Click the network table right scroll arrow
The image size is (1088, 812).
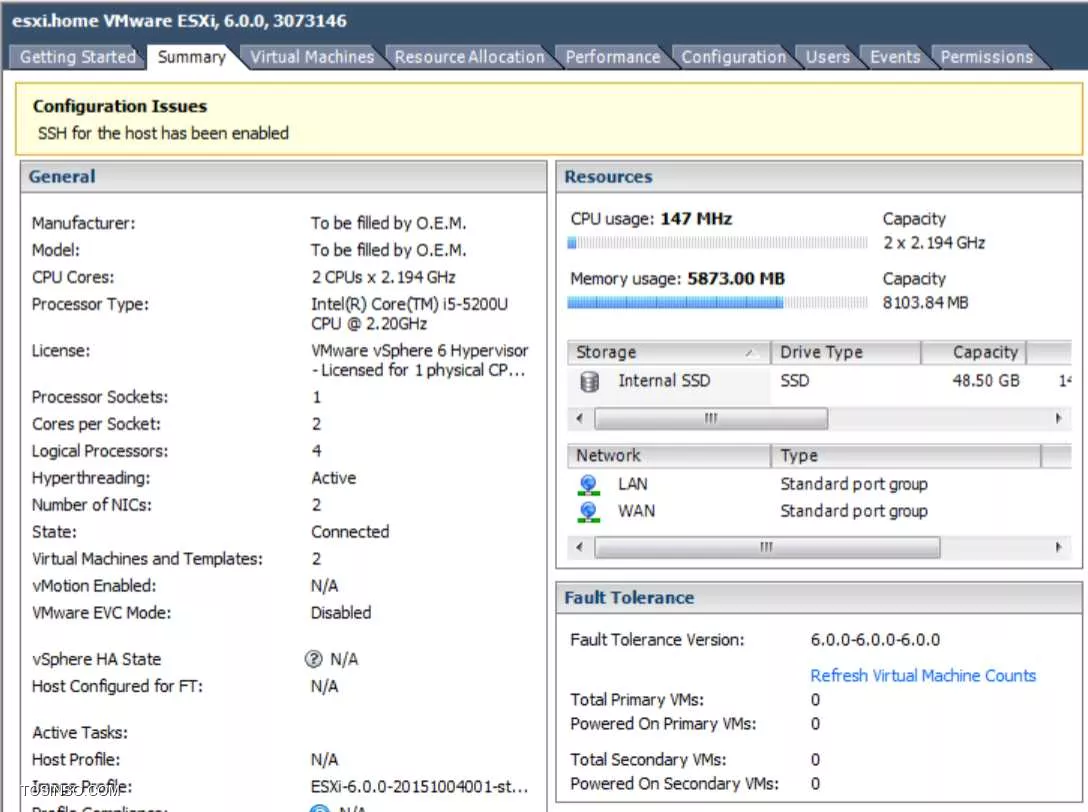click(1058, 548)
